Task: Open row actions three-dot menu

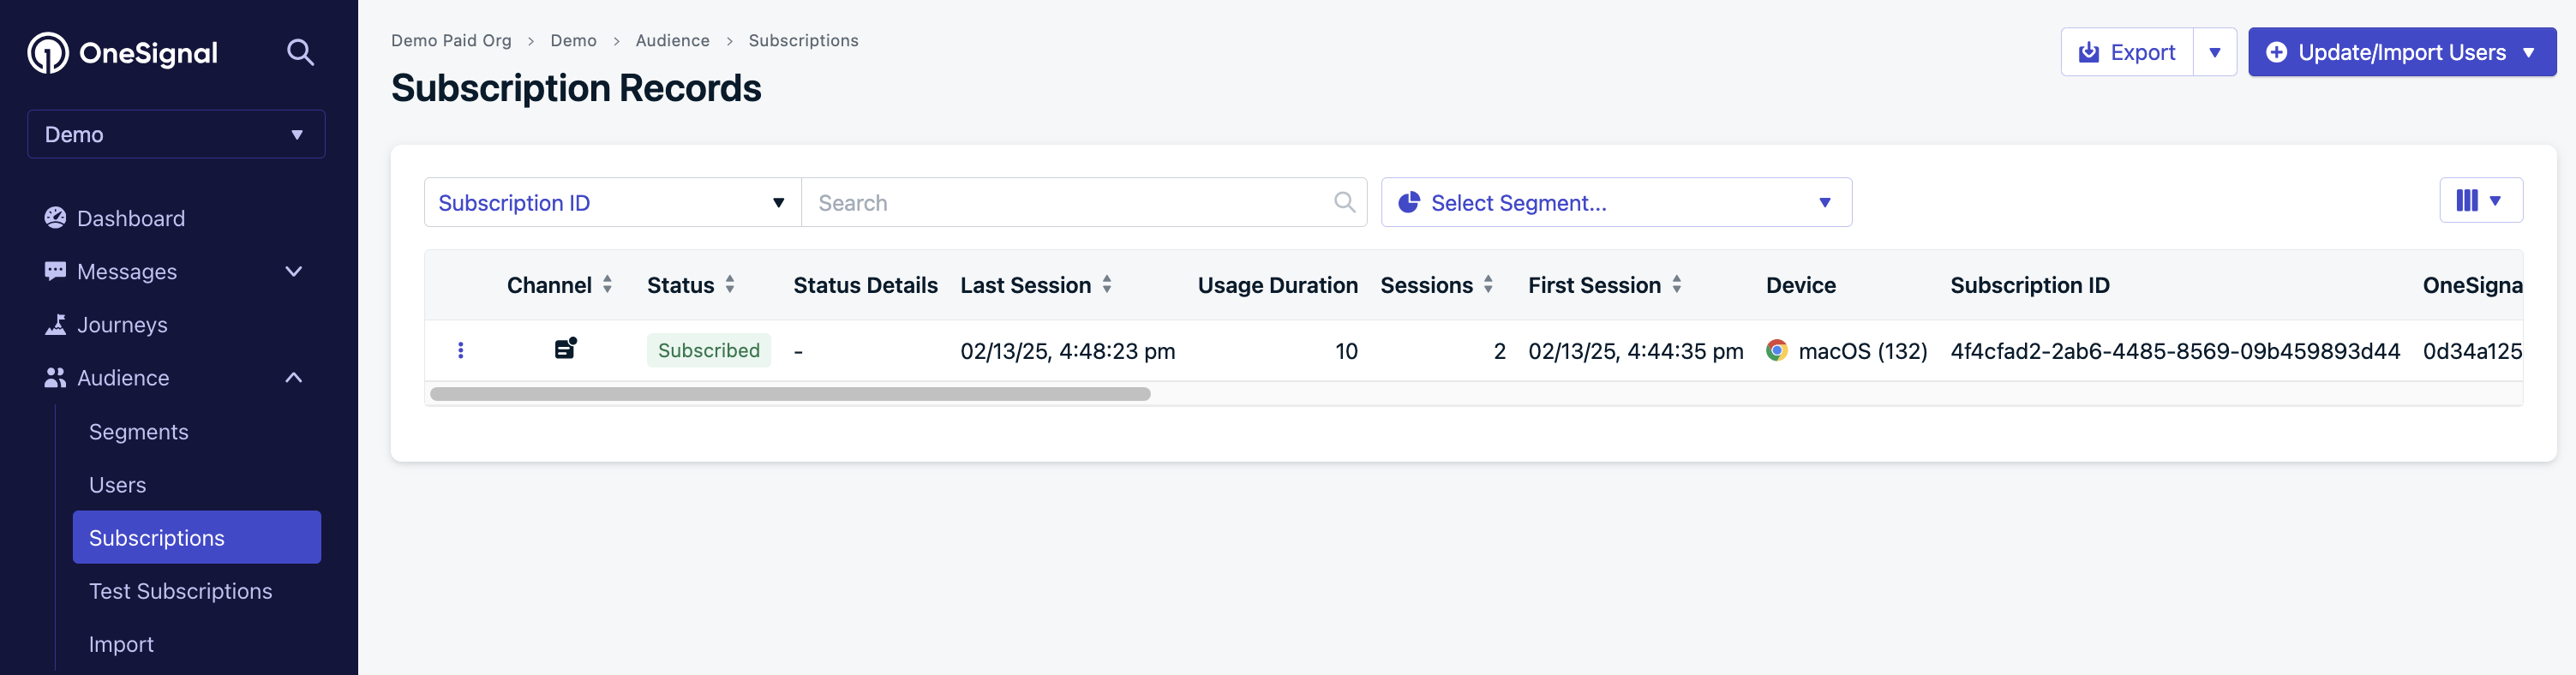Action: (x=460, y=350)
